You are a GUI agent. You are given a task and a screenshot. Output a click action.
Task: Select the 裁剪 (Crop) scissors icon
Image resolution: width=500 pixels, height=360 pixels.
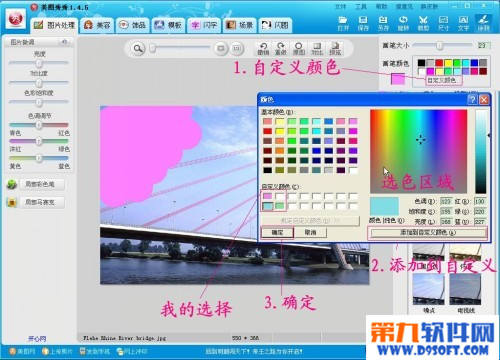(x=423, y=23)
